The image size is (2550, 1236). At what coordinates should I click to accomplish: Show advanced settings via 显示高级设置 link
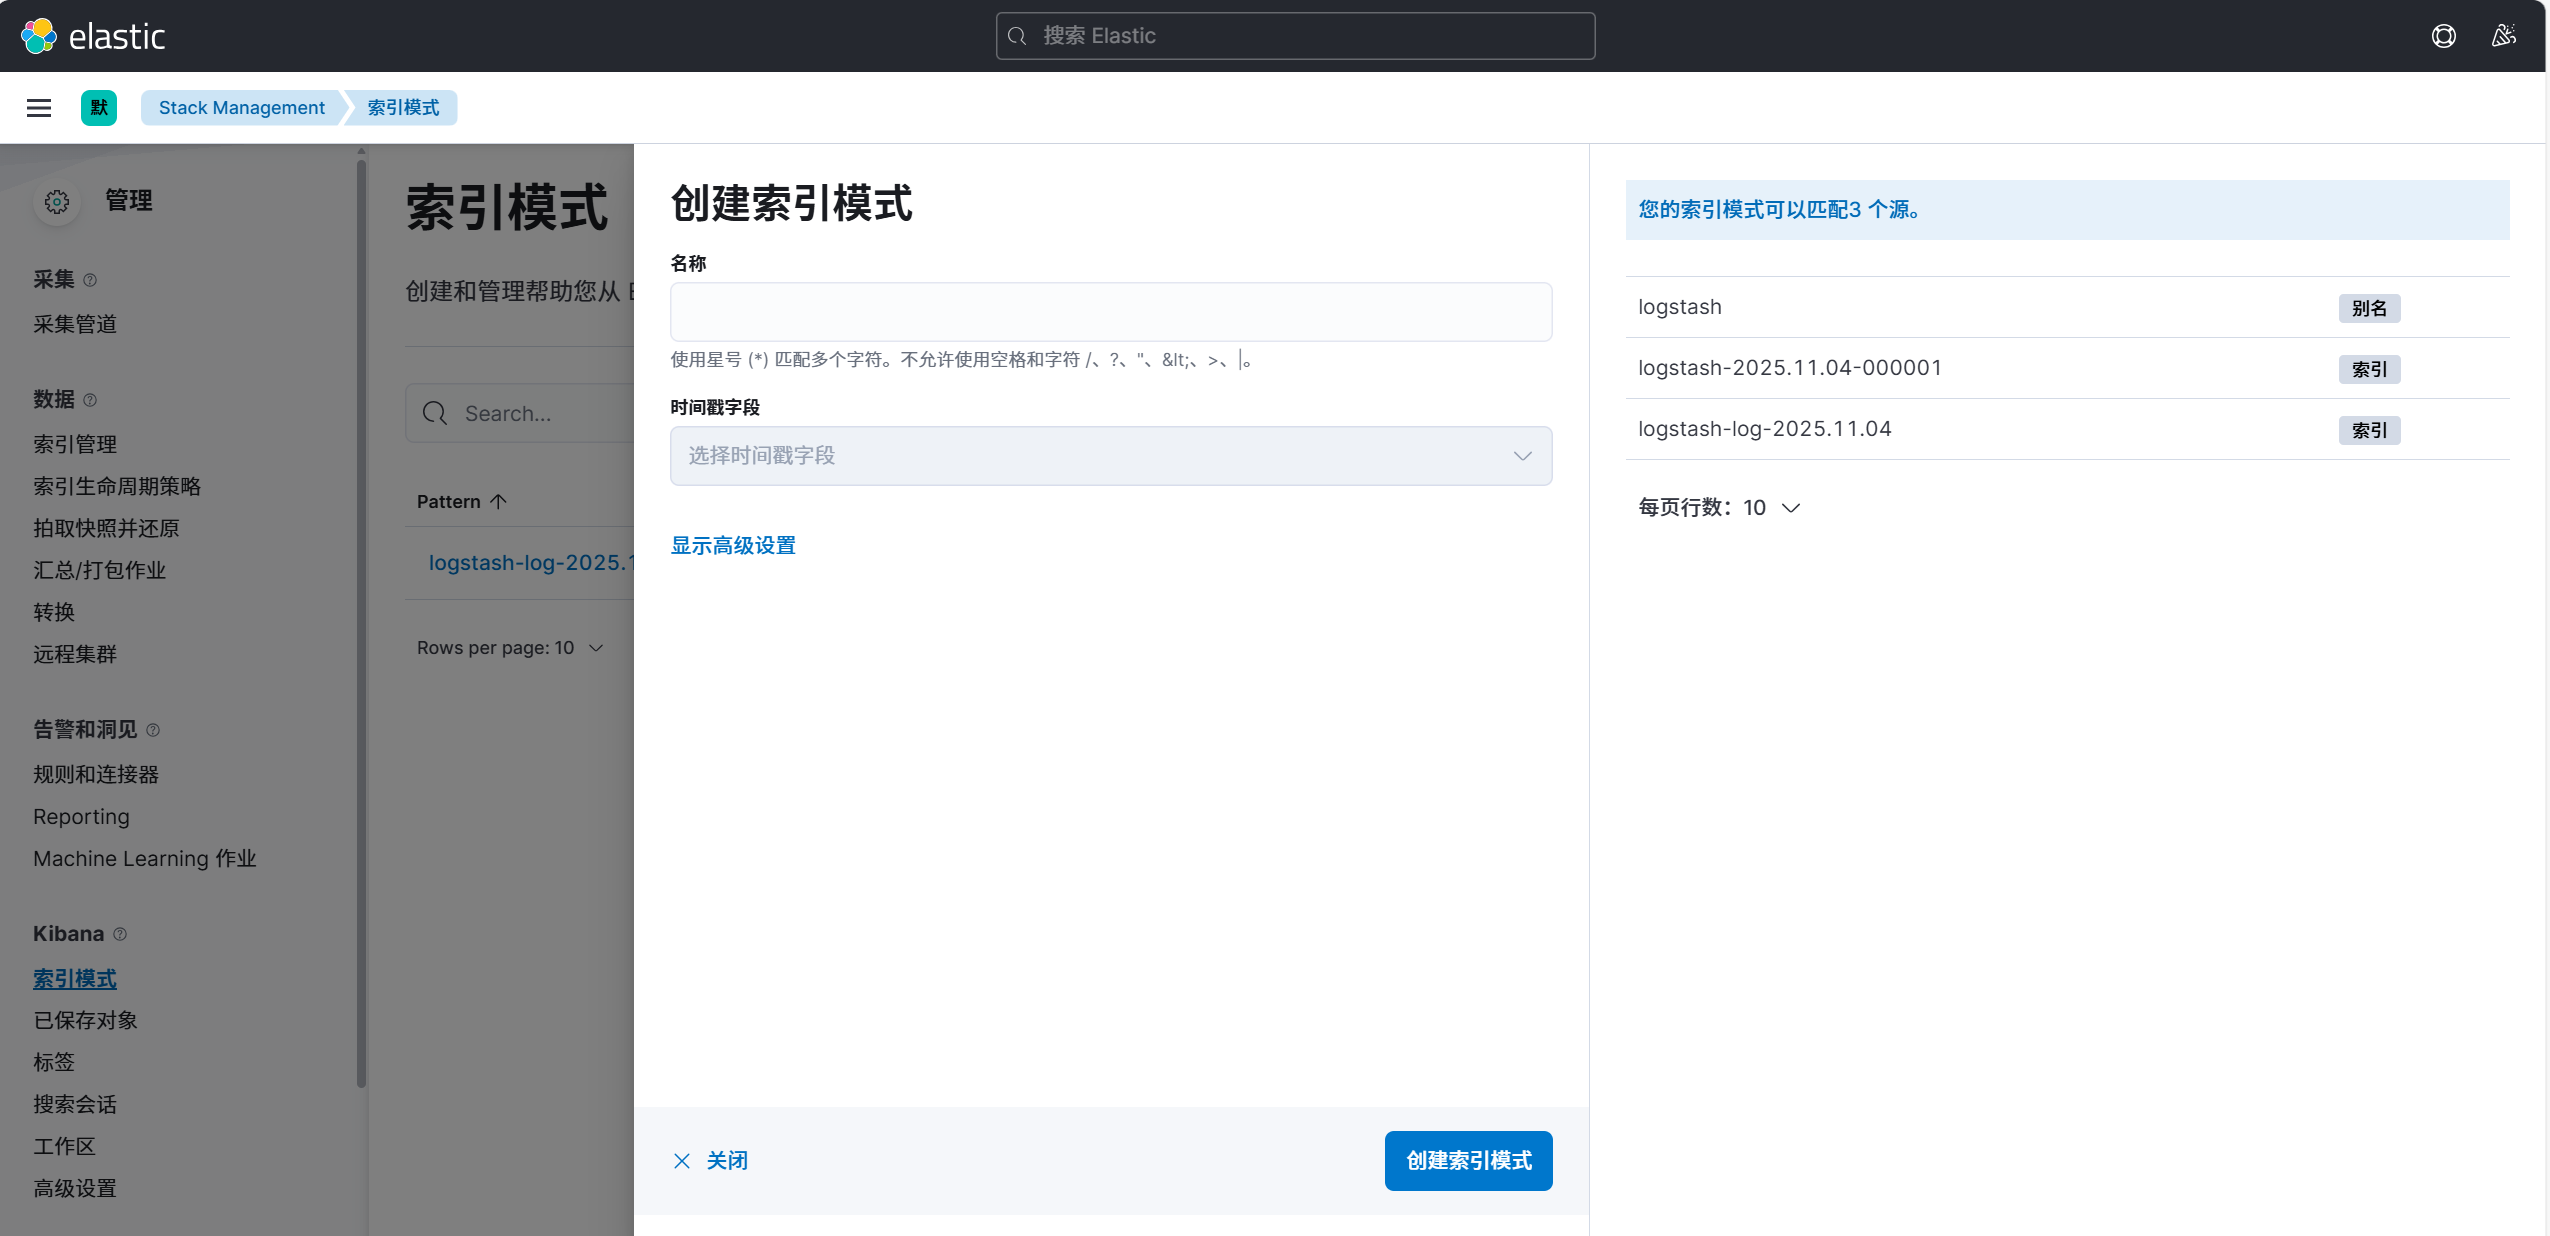(x=732, y=546)
